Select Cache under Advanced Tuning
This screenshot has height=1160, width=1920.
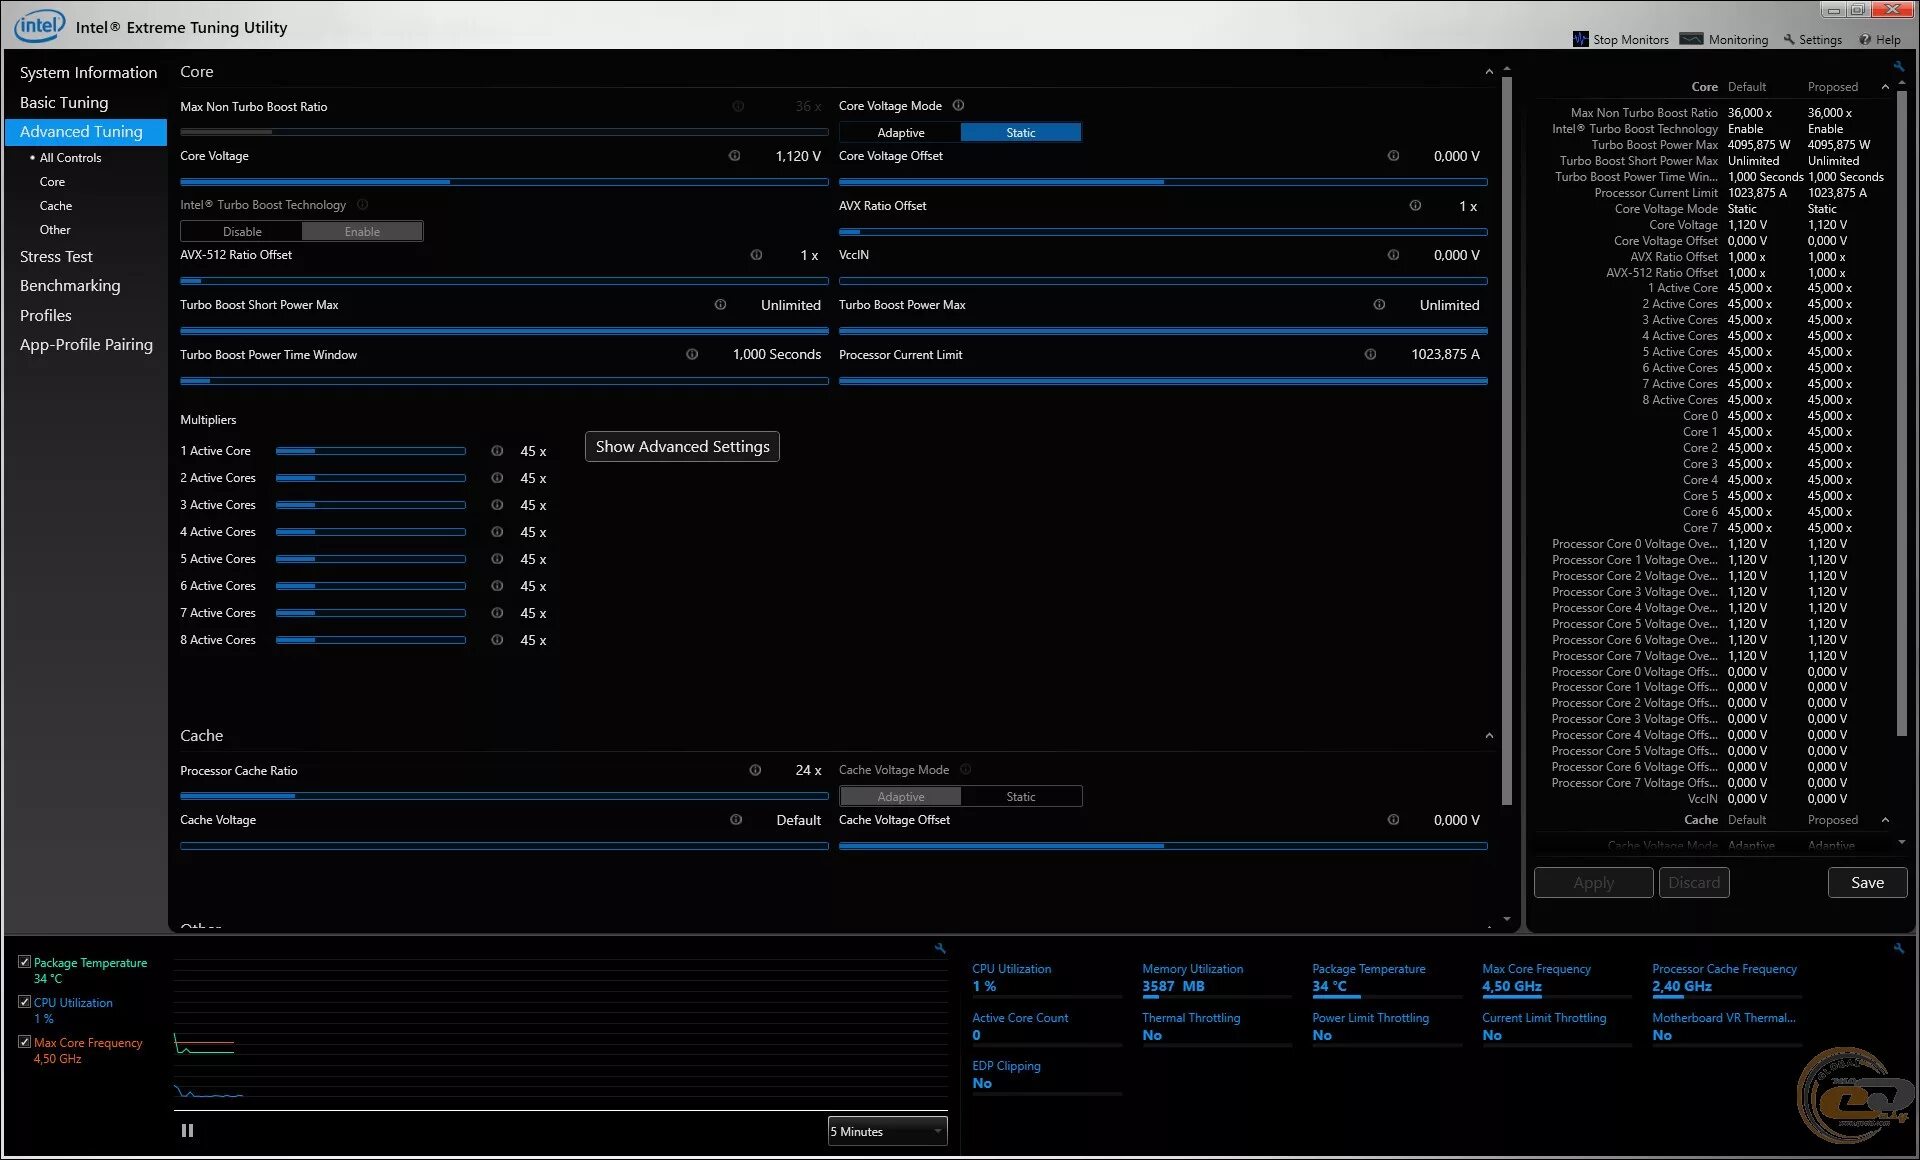[x=56, y=206]
